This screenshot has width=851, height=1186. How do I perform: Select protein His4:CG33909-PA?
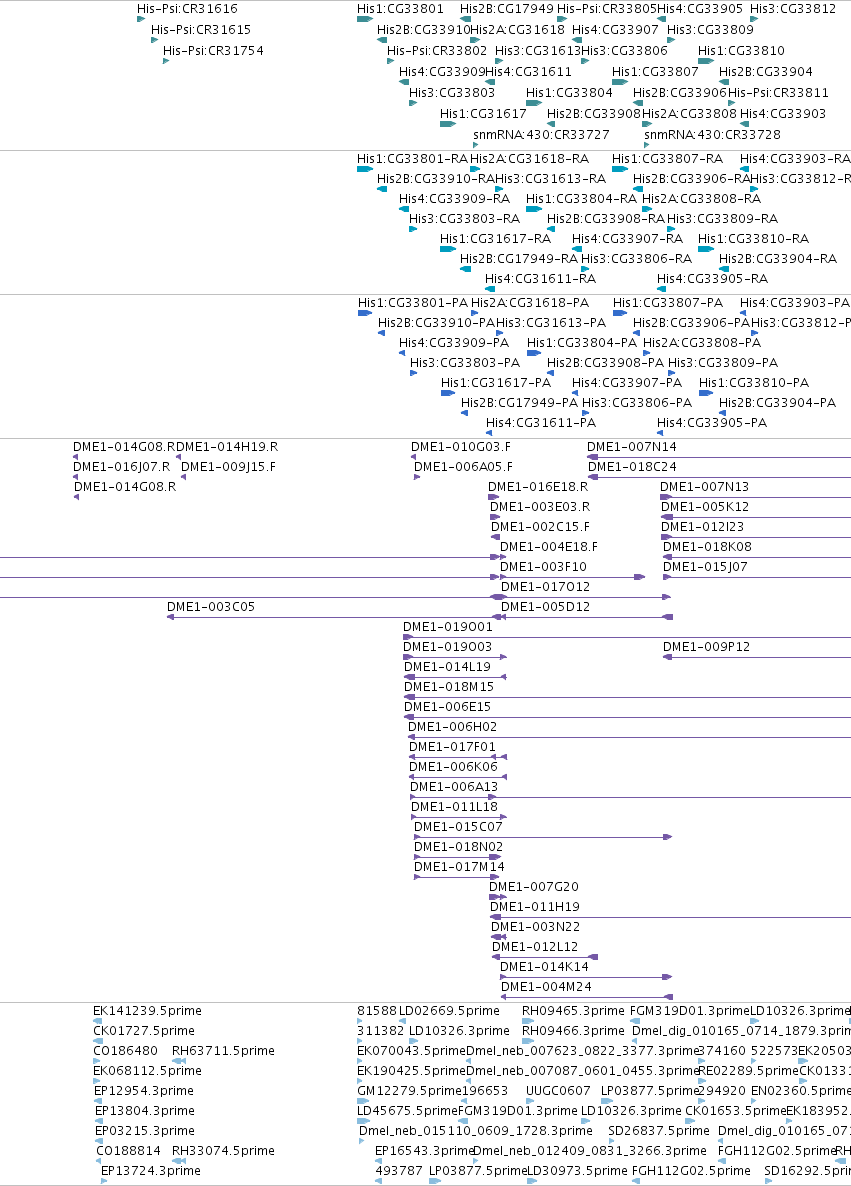[454, 343]
